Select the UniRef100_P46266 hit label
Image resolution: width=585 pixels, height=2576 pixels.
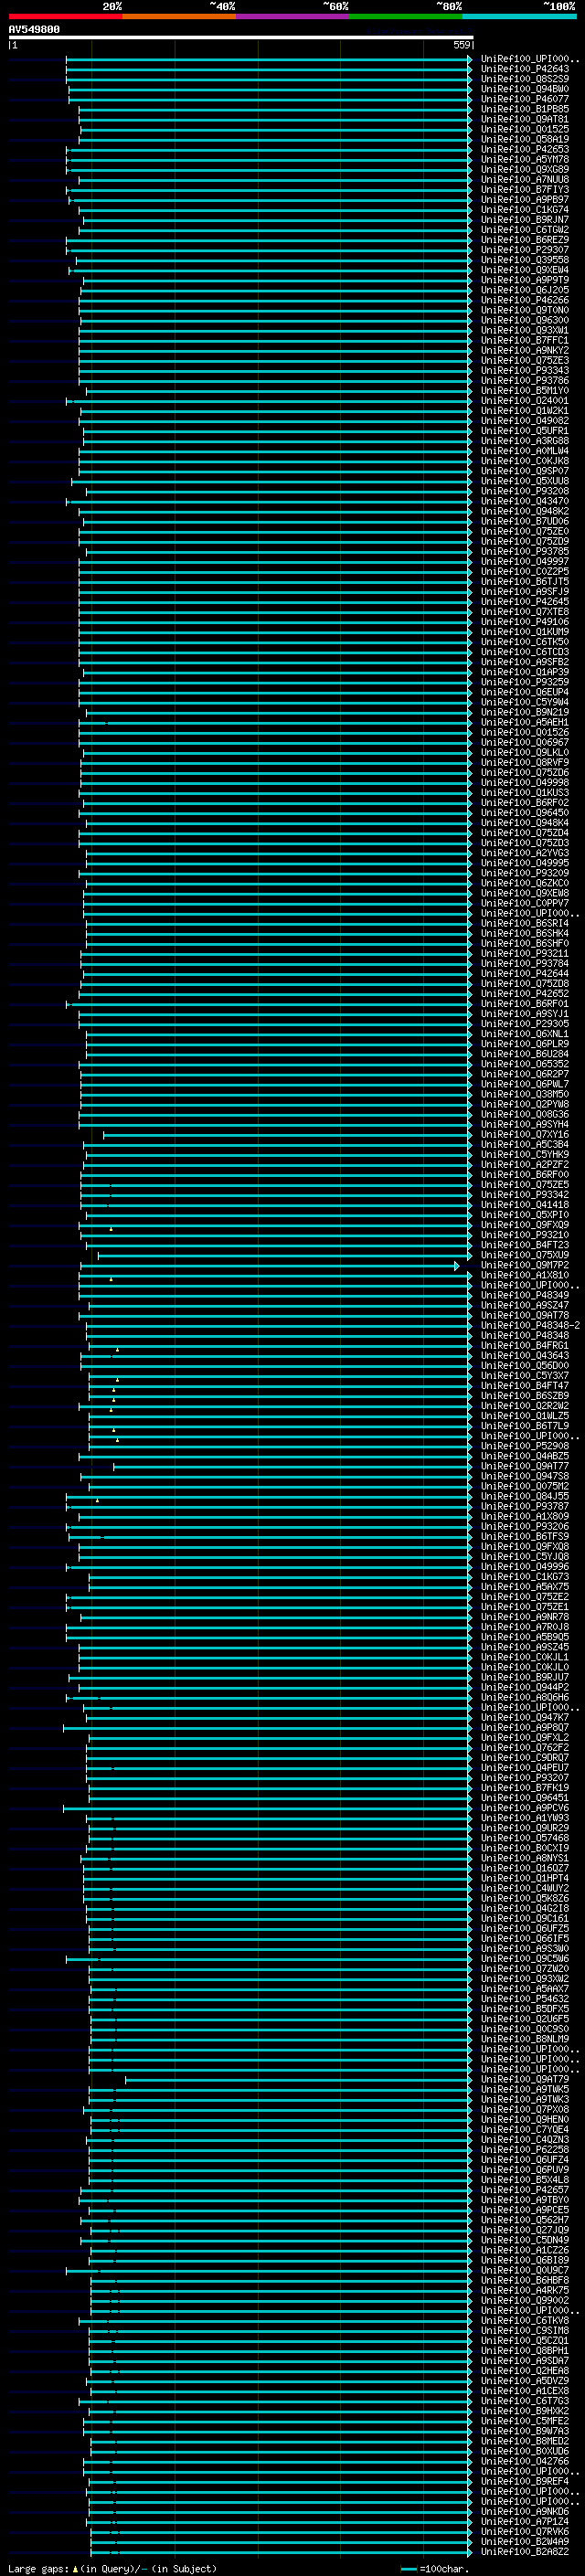point(525,300)
